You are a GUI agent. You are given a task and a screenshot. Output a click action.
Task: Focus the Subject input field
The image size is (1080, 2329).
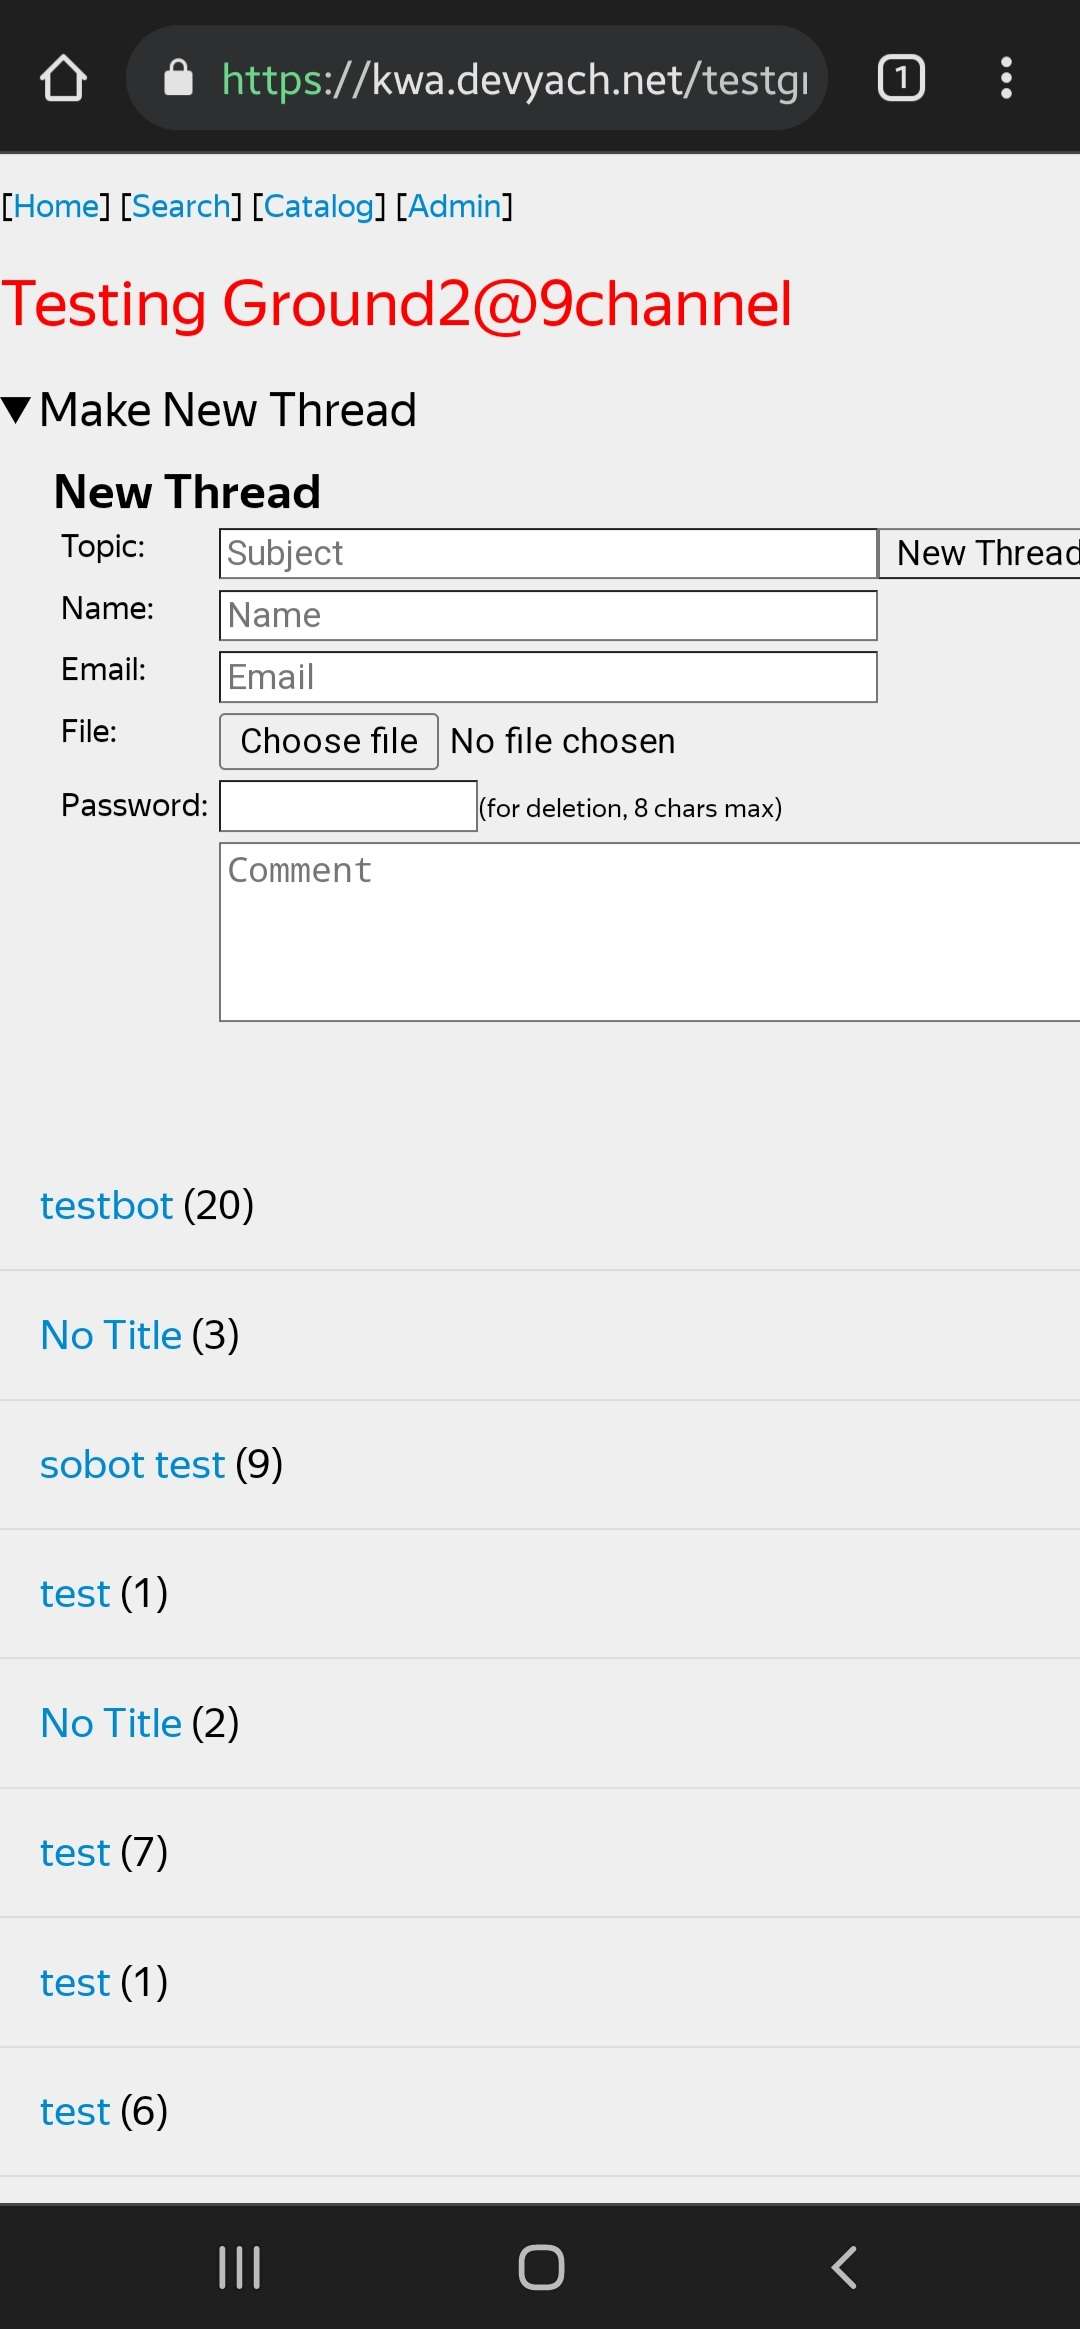[x=548, y=553]
